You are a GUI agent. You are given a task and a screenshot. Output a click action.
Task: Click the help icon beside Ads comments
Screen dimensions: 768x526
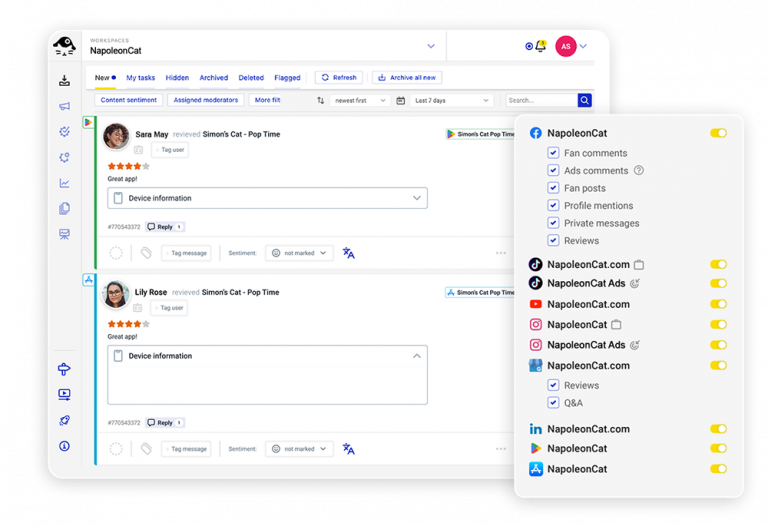coord(639,170)
